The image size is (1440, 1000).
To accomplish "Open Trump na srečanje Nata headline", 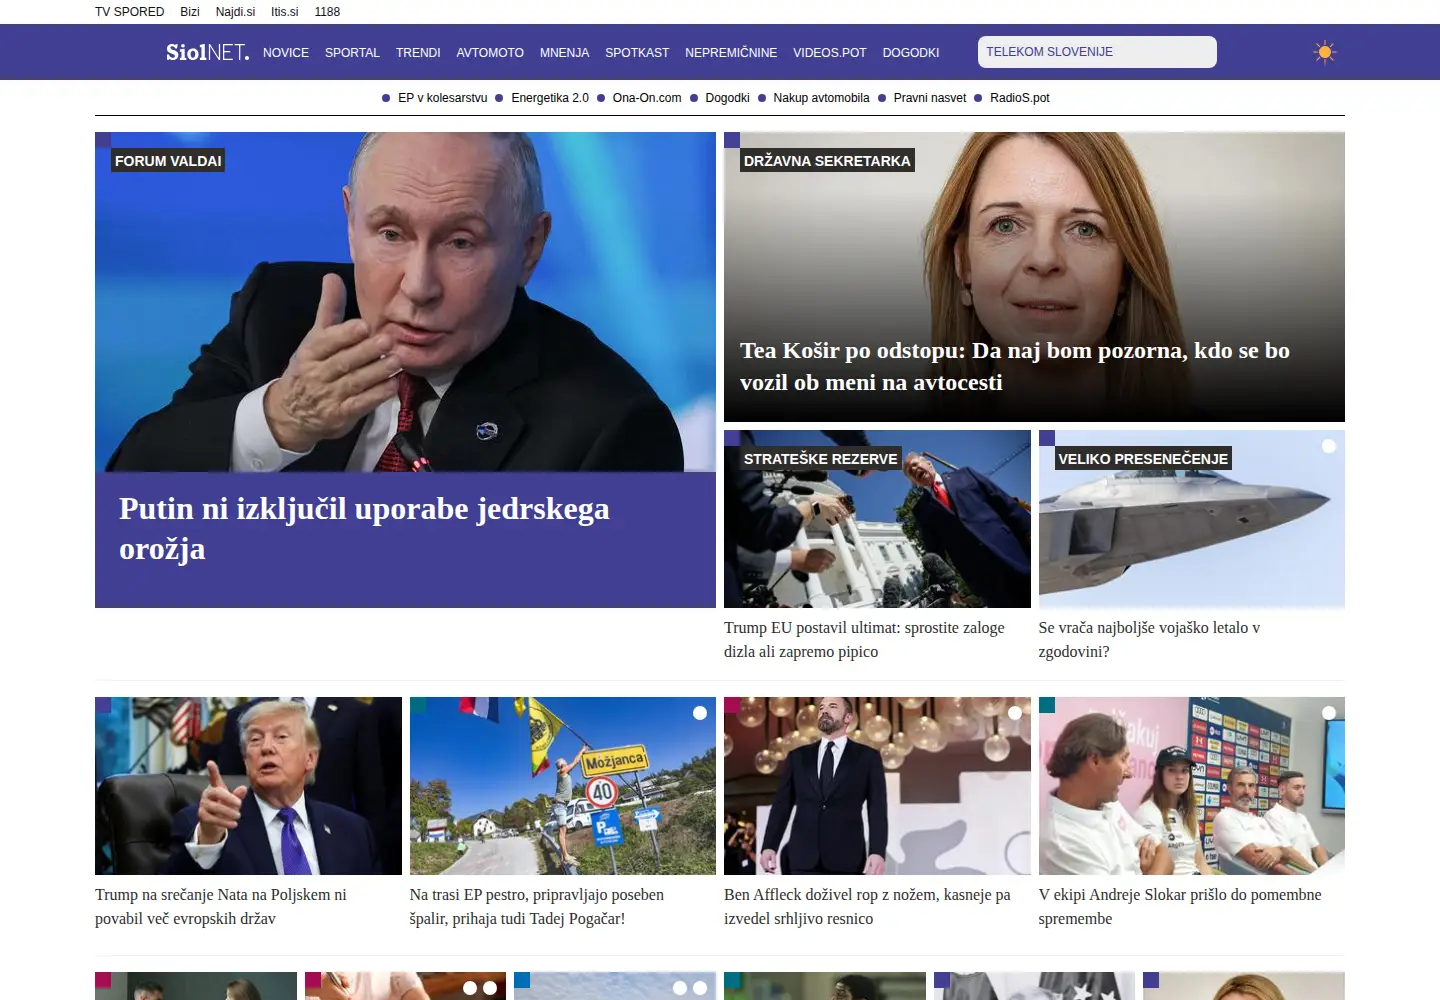I will (221, 907).
